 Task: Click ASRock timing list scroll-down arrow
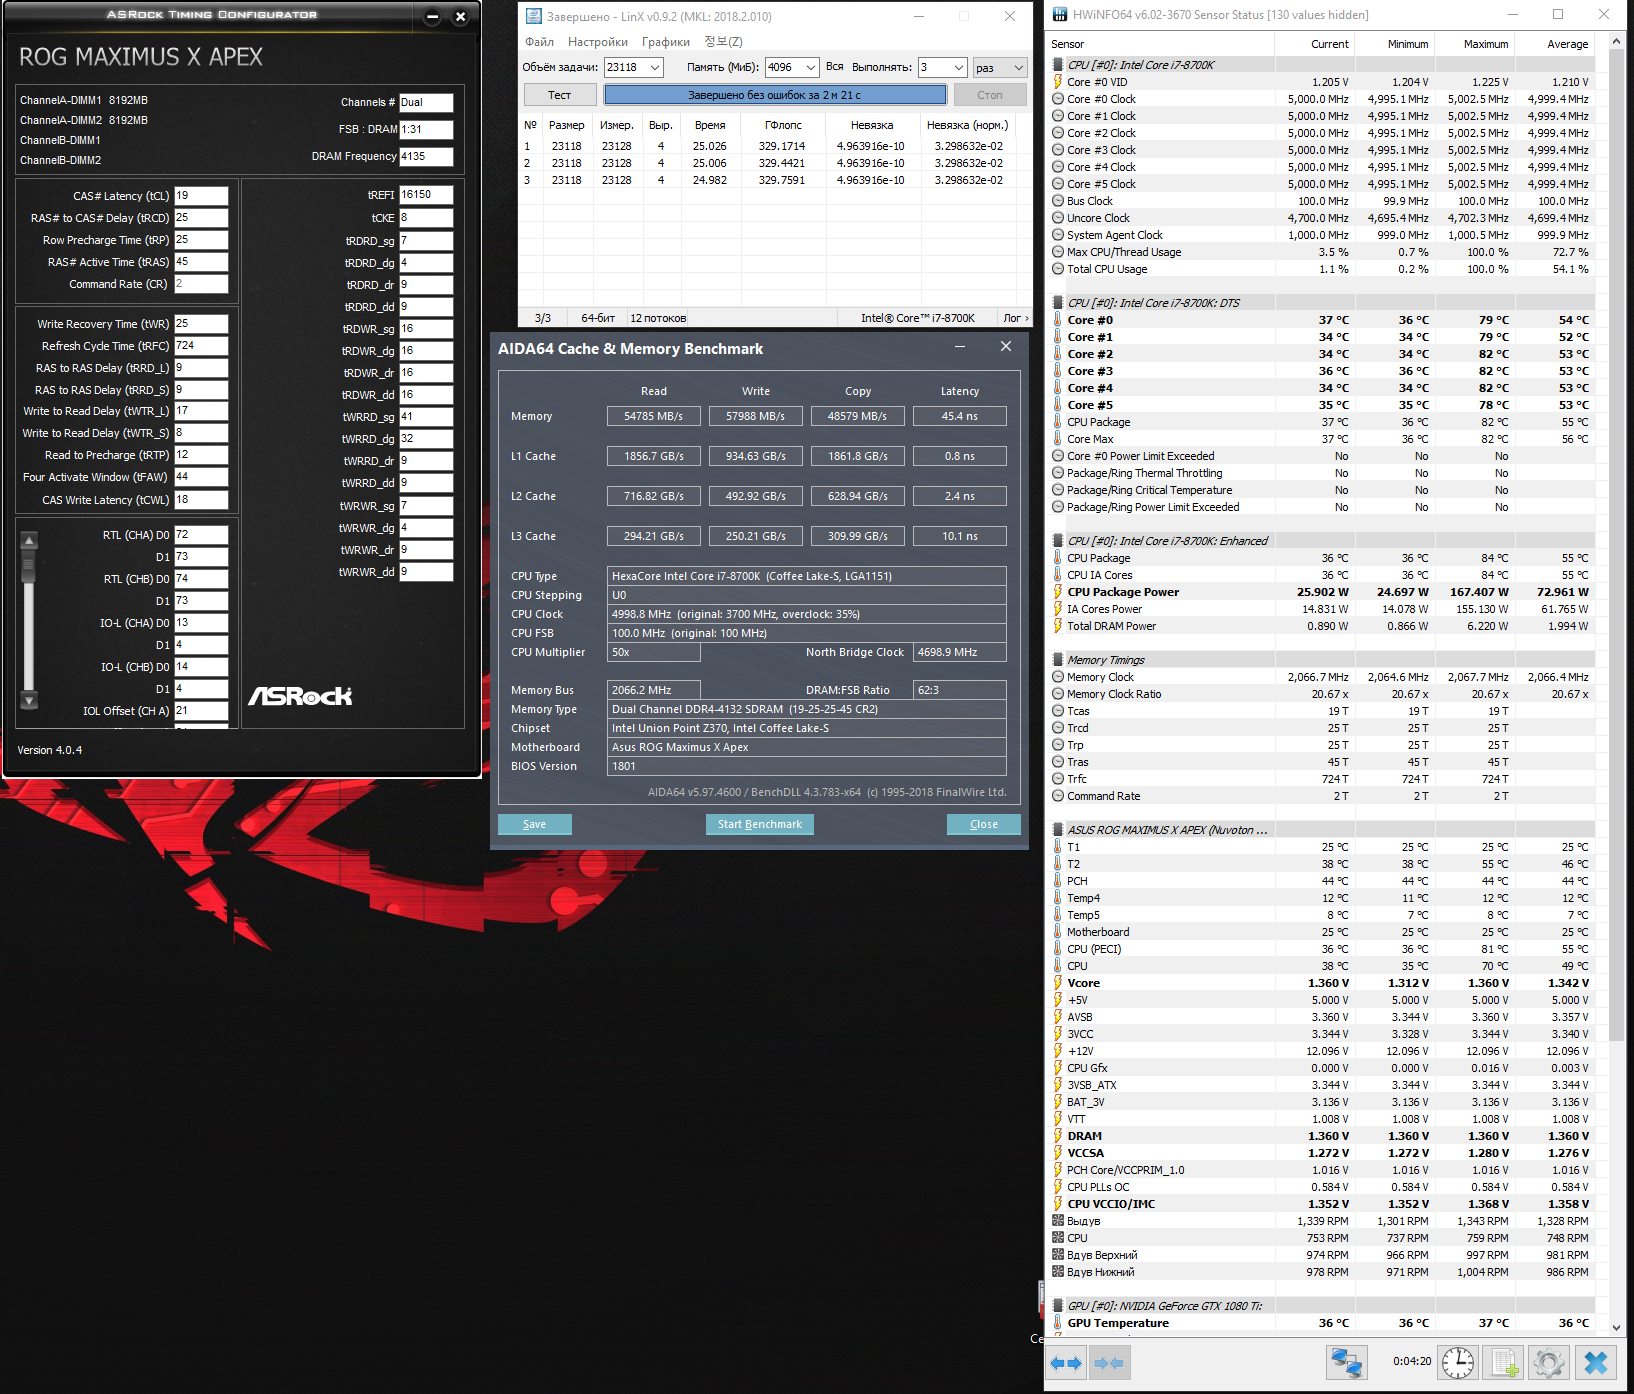[29, 700]
